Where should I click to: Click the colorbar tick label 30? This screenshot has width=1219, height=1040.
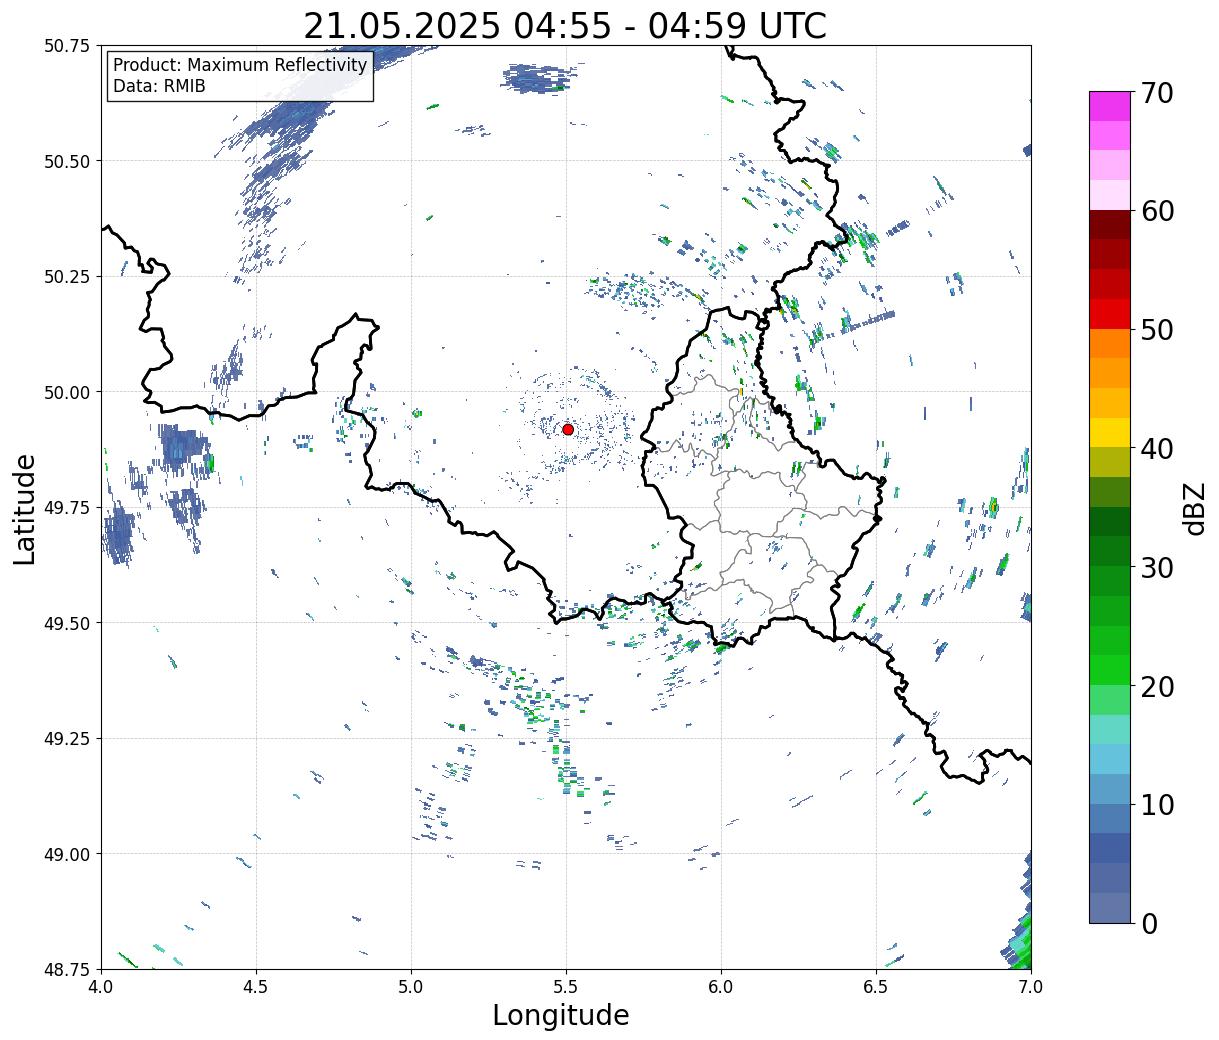(x=1157, y=567)
